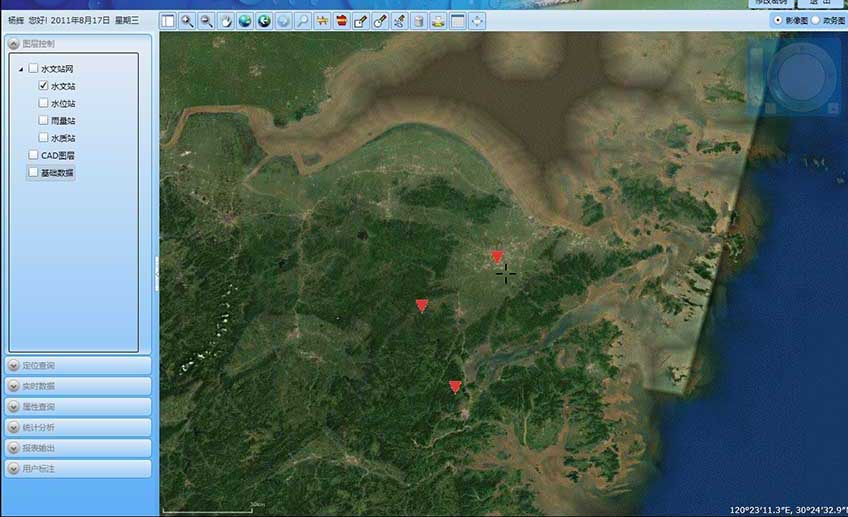Click the printer icon in toolbar
848x517 pixels.
pyautogui.click(x=438, y=21)
